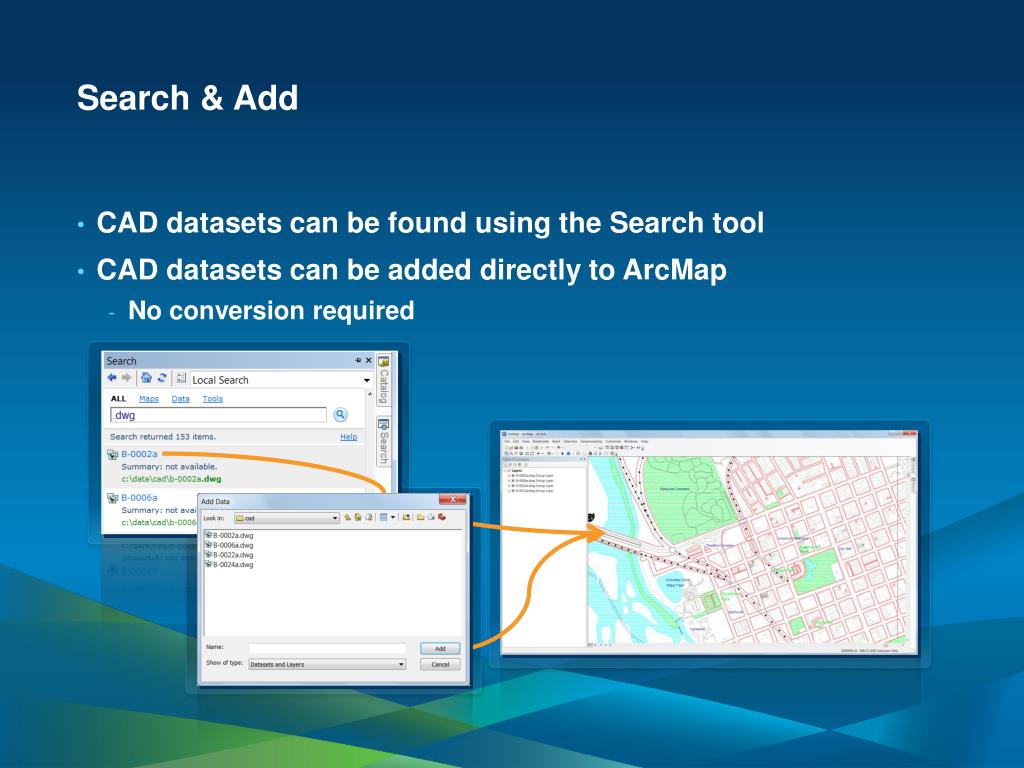
Task: Toggle the B-0006a.dwg Group Layer checkbox
Action: (x=513, y=481)
